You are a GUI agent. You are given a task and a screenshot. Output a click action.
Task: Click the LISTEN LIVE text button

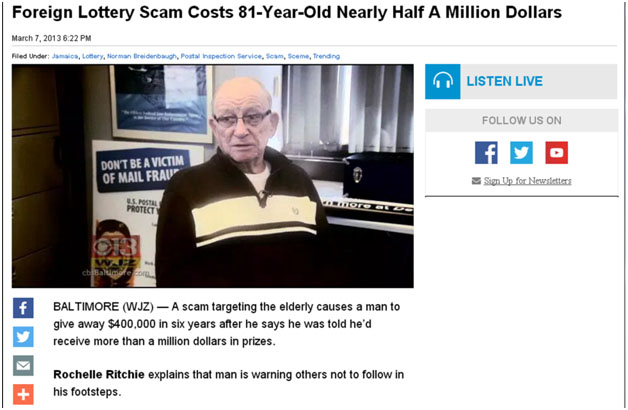point(505,81)
